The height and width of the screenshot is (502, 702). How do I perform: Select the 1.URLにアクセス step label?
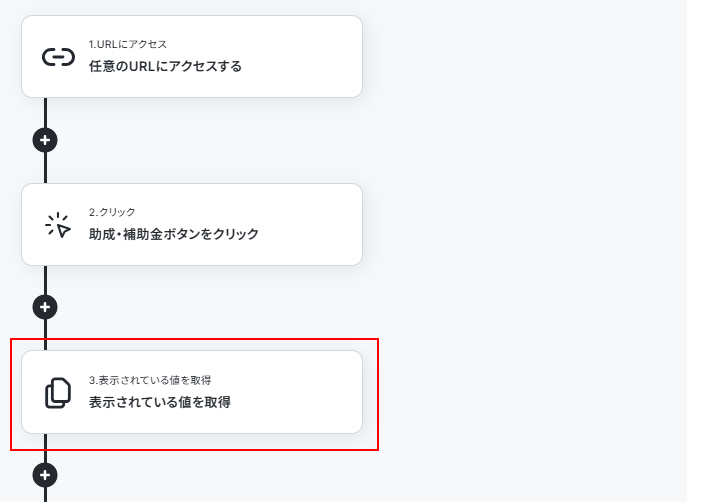click(x=127, y=45)
